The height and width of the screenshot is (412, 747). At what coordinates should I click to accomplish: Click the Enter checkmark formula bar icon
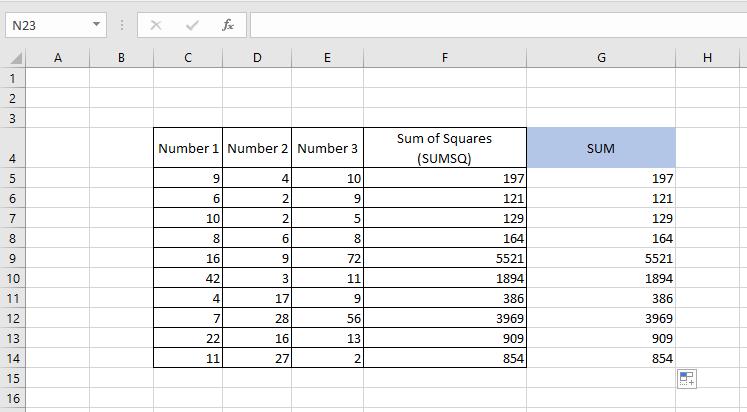click(x=192, y=25)
